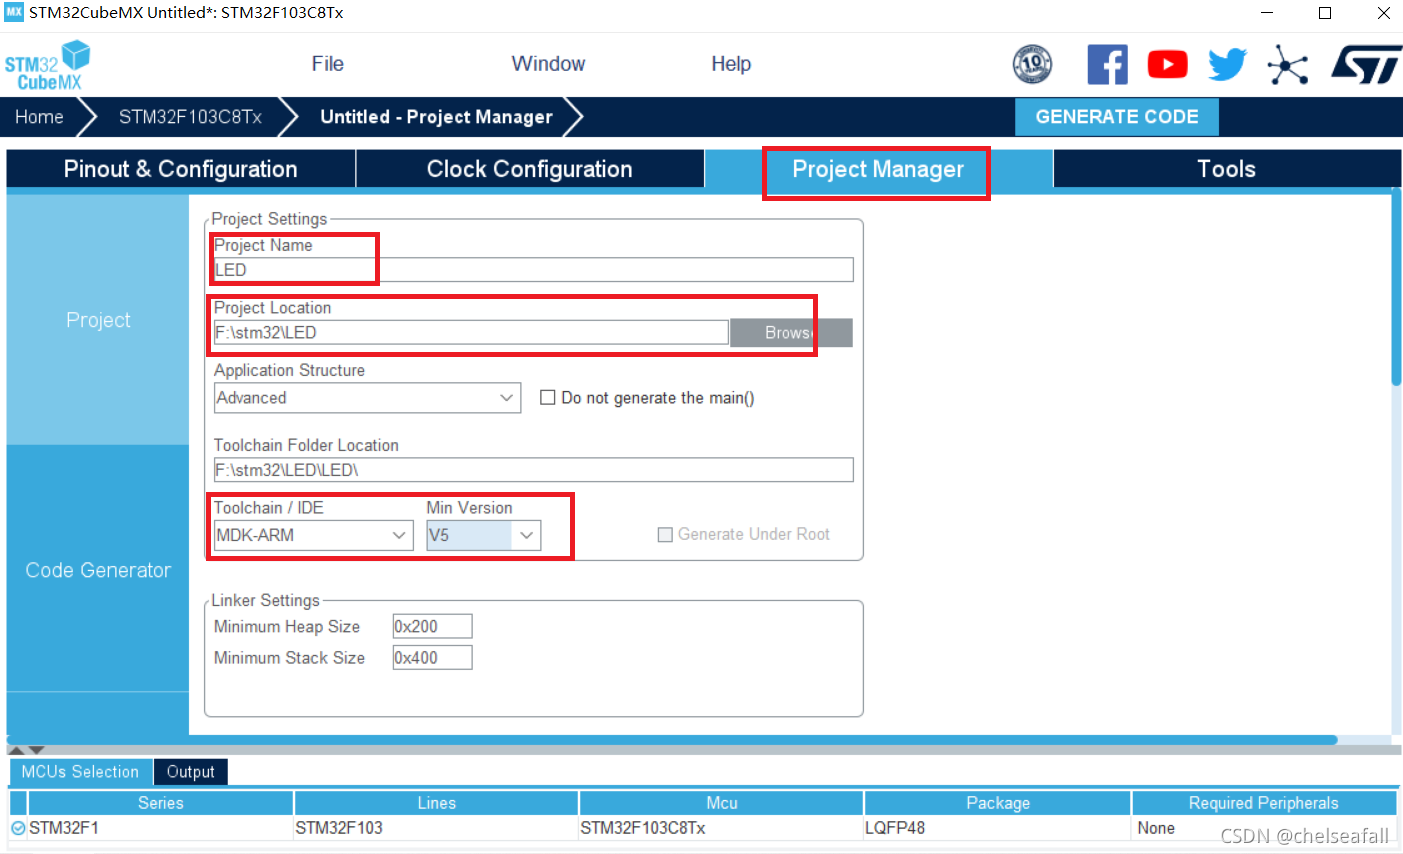
Task: Select the LQFP48 package cell
Action: click(998, 828)
